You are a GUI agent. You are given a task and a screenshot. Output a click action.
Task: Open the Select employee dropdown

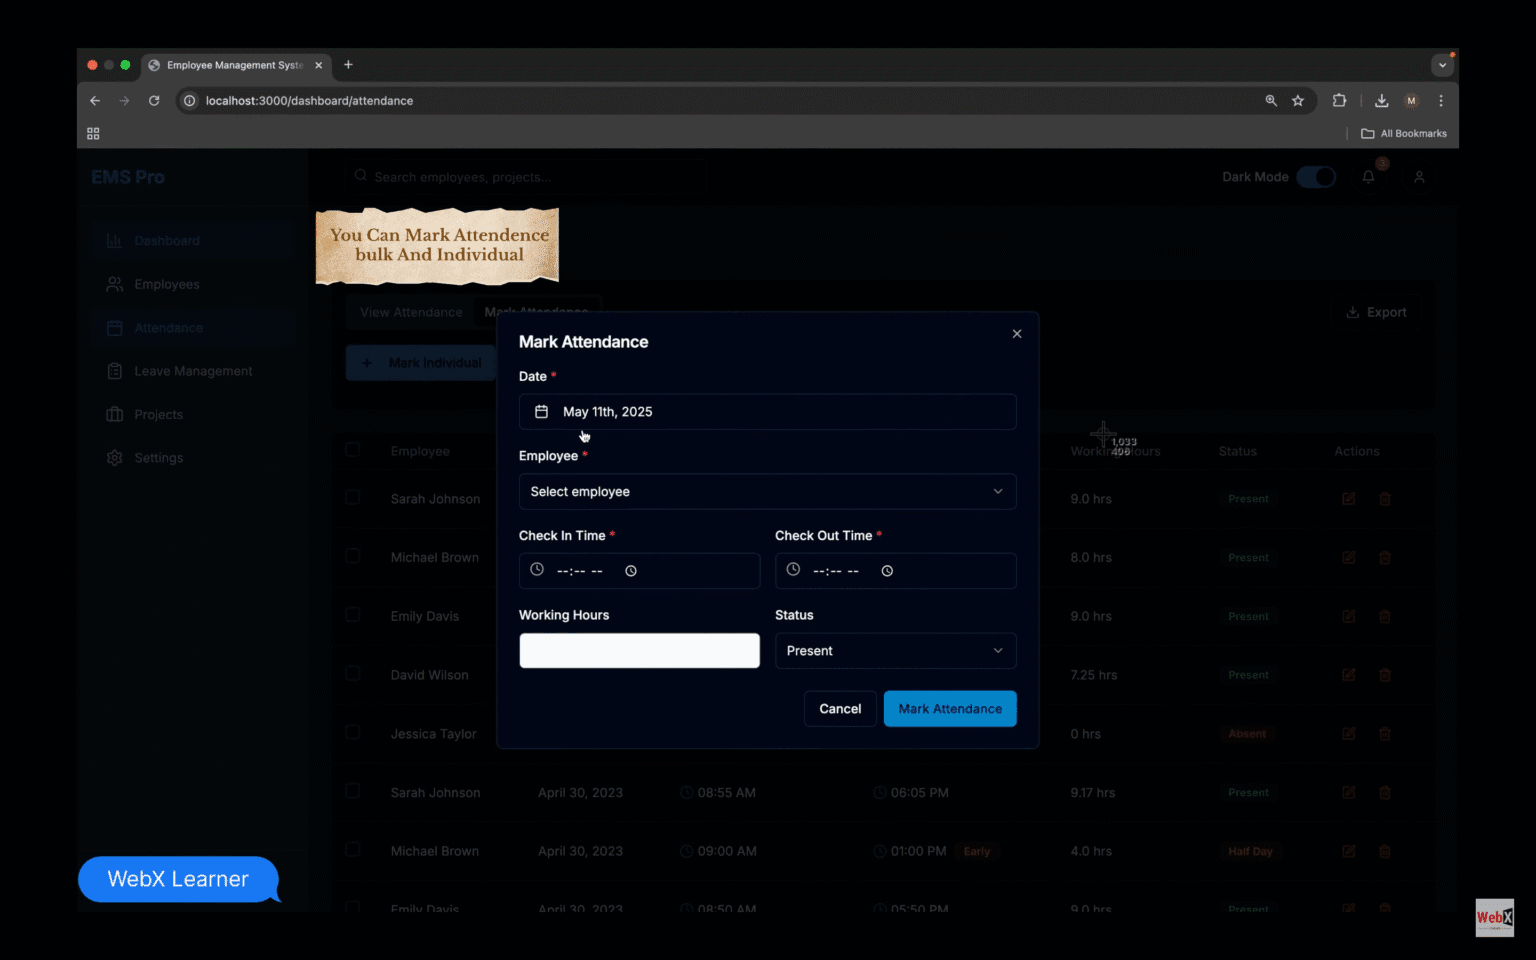[767, 491]
